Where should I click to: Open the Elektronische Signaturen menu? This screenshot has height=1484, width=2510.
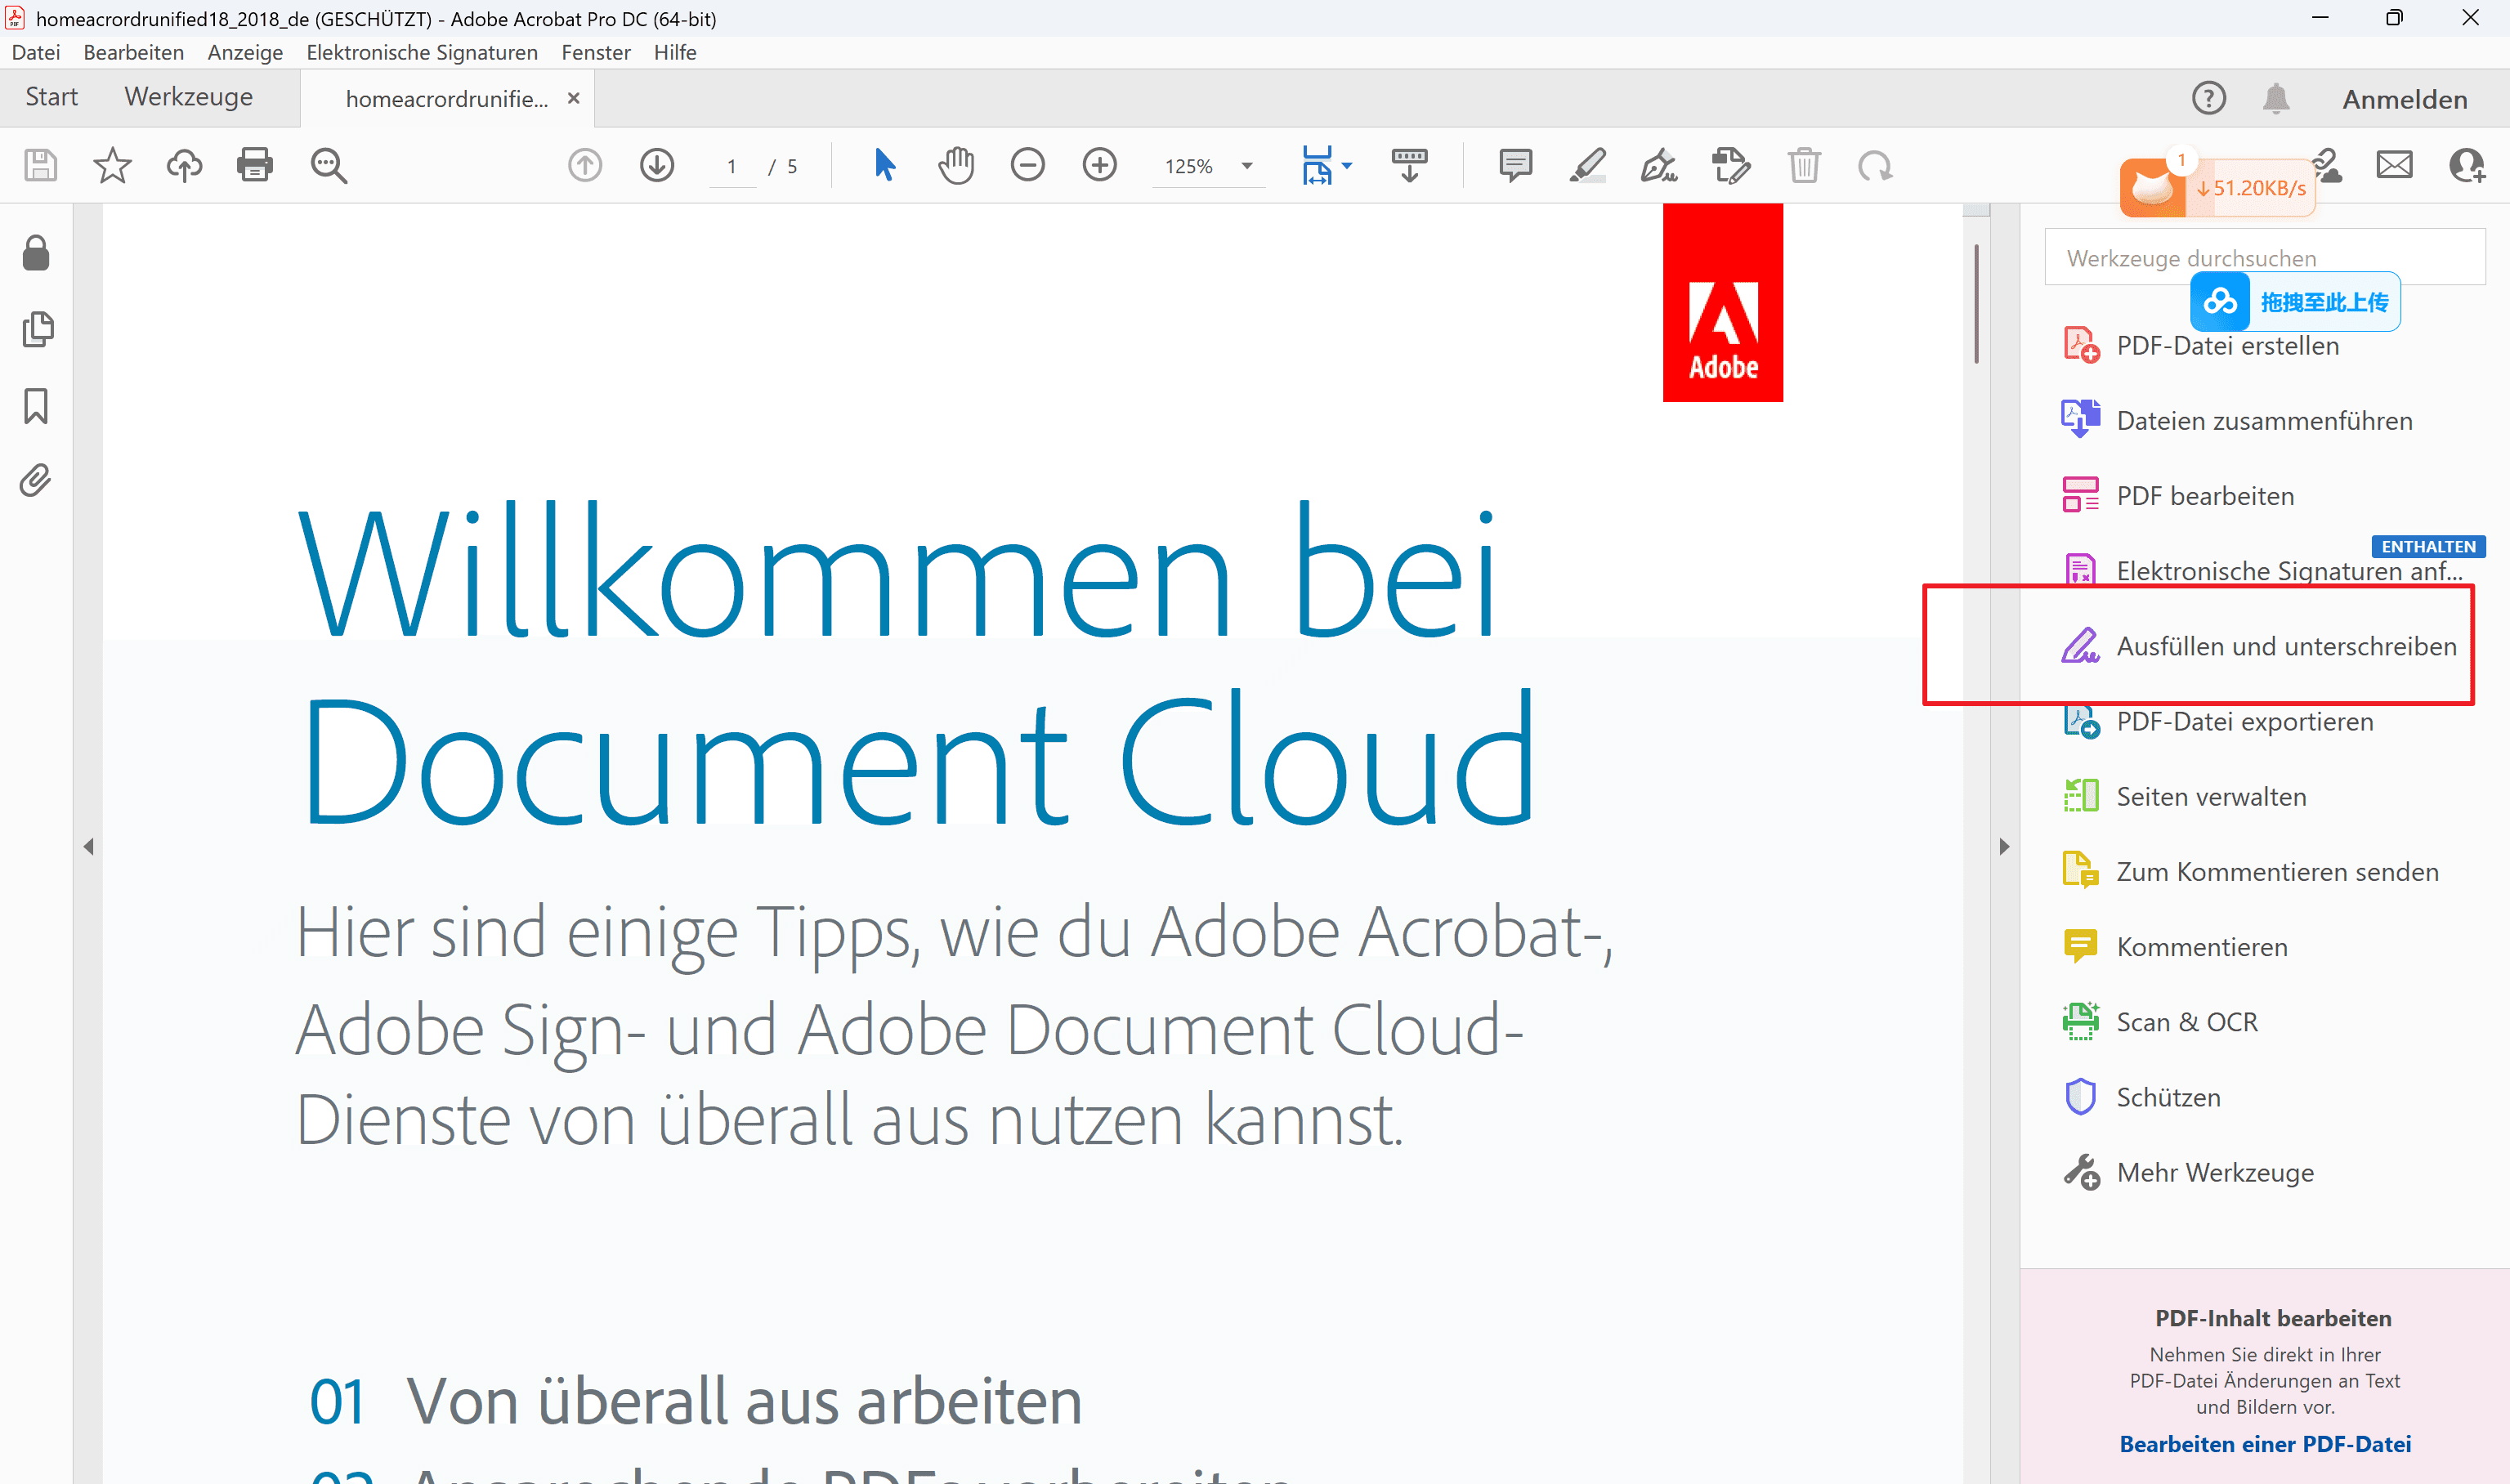(422, 52)
